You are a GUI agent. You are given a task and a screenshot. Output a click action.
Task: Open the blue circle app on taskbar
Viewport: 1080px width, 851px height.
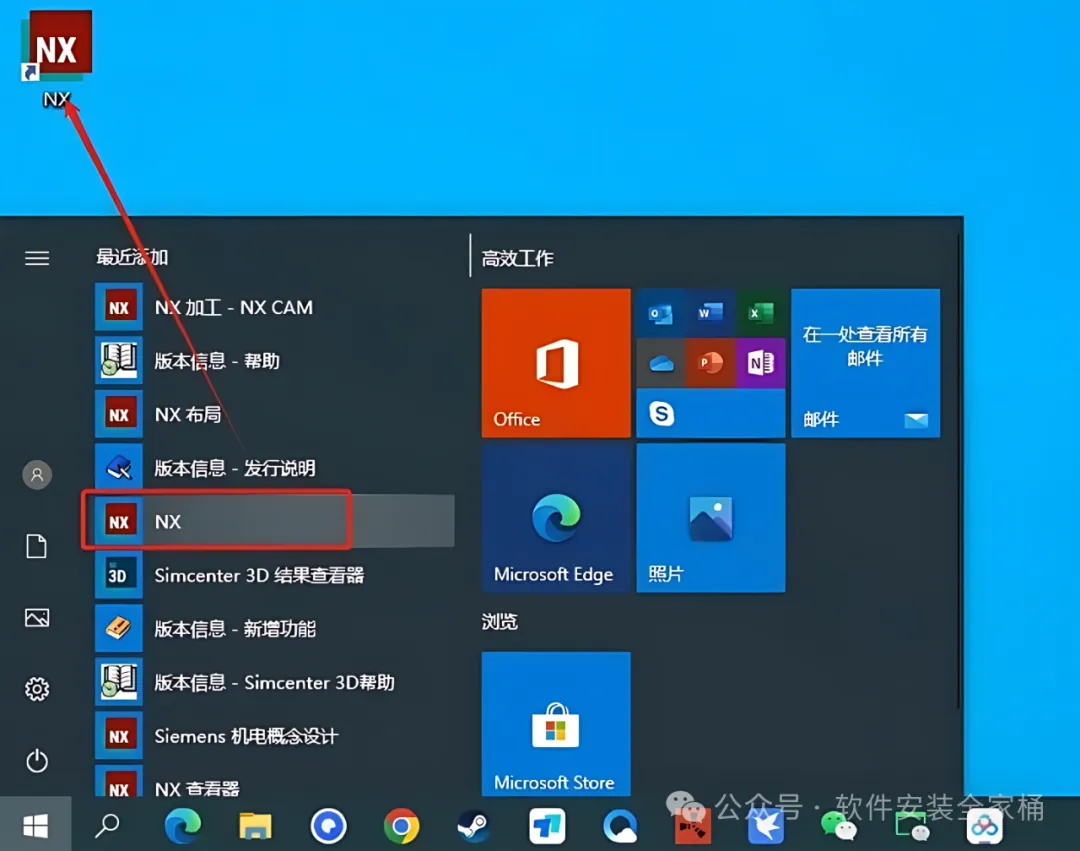[x=328, y=826]
